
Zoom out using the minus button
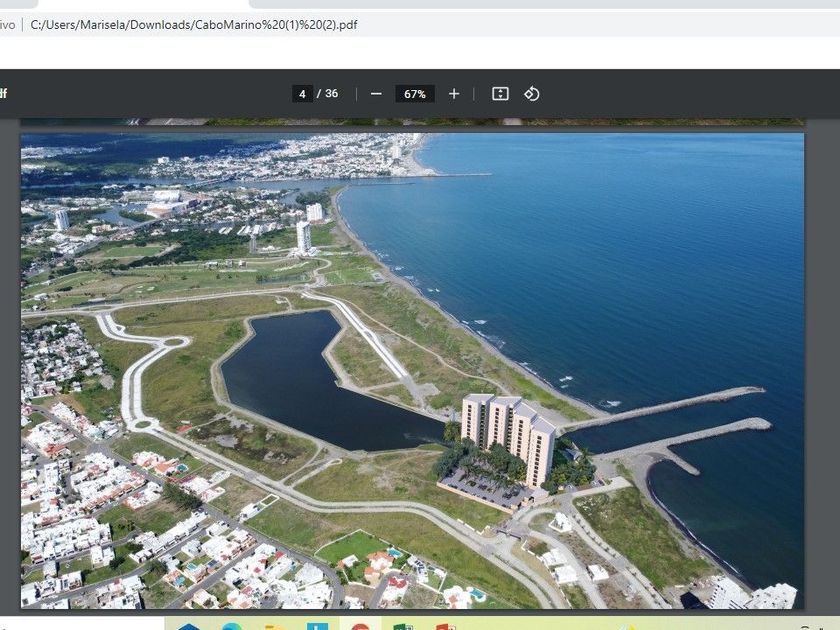pos(376,94)
